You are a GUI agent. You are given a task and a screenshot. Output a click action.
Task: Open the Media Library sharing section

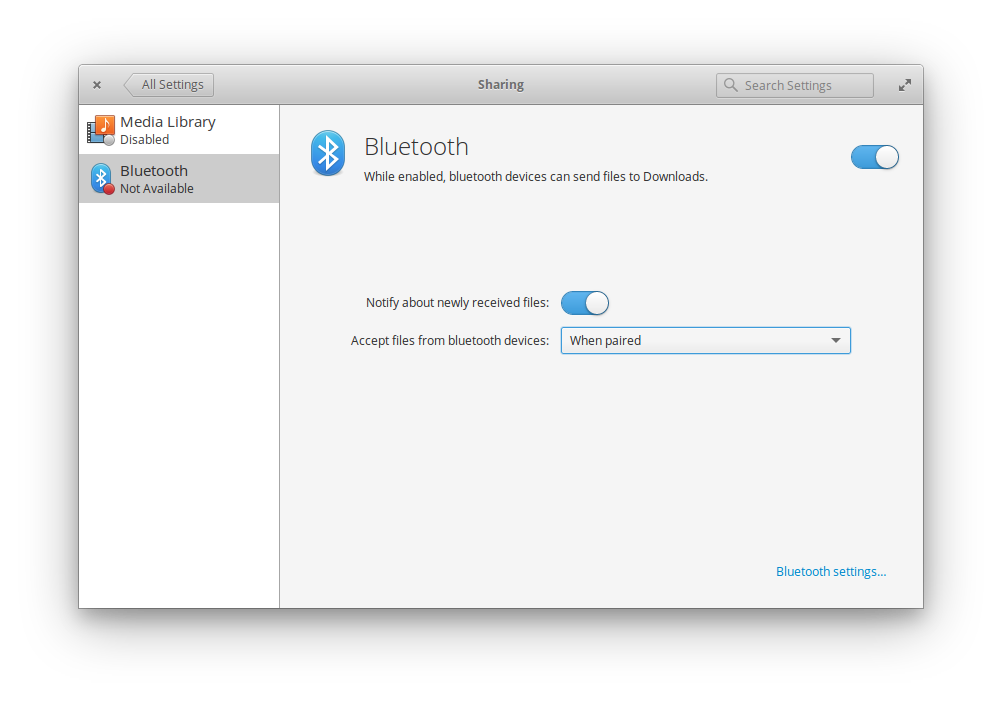click(179, 130)
